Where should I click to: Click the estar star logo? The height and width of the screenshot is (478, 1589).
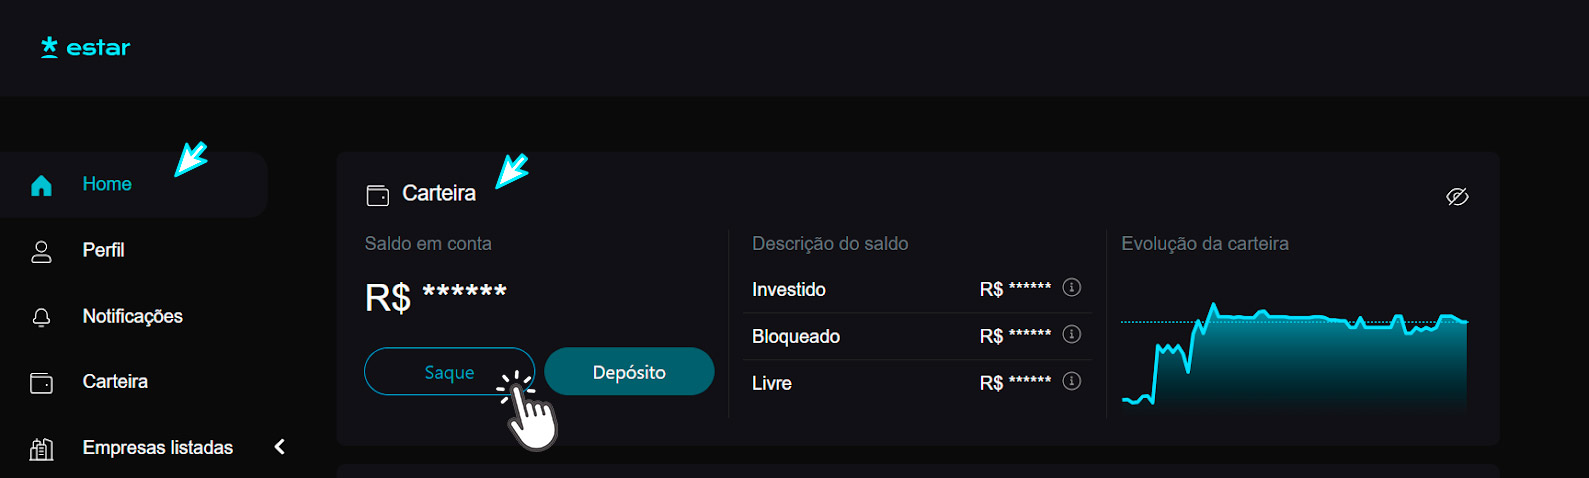coord(49,47)
